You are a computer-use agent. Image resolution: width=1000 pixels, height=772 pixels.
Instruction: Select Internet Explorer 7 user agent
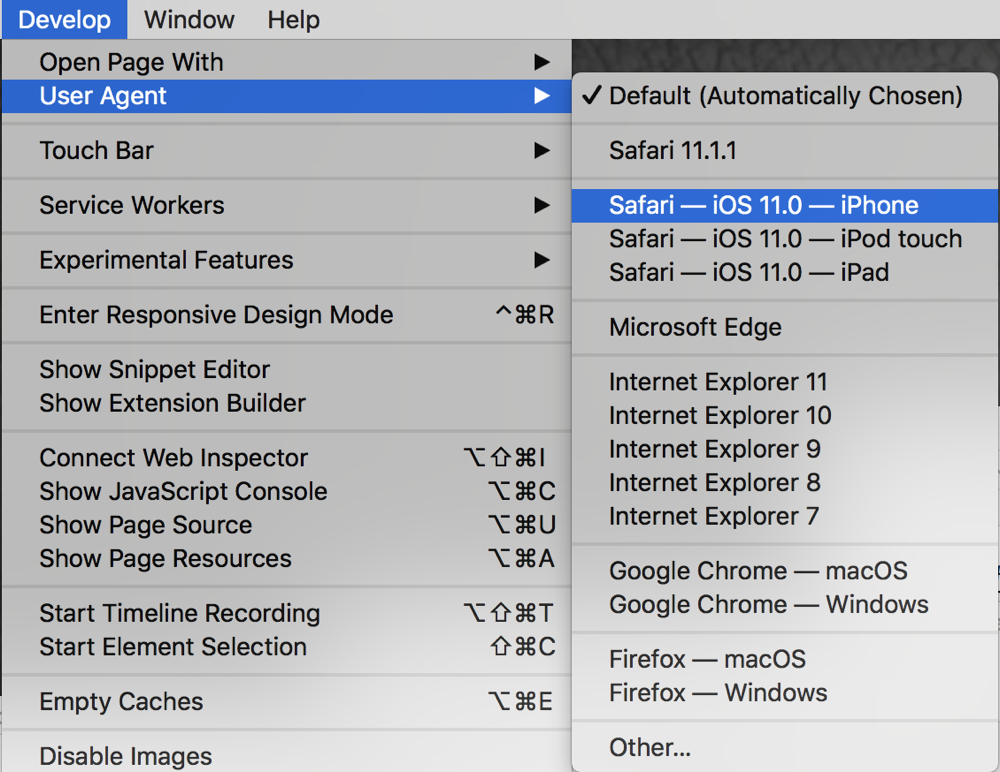tap(785, 516)
